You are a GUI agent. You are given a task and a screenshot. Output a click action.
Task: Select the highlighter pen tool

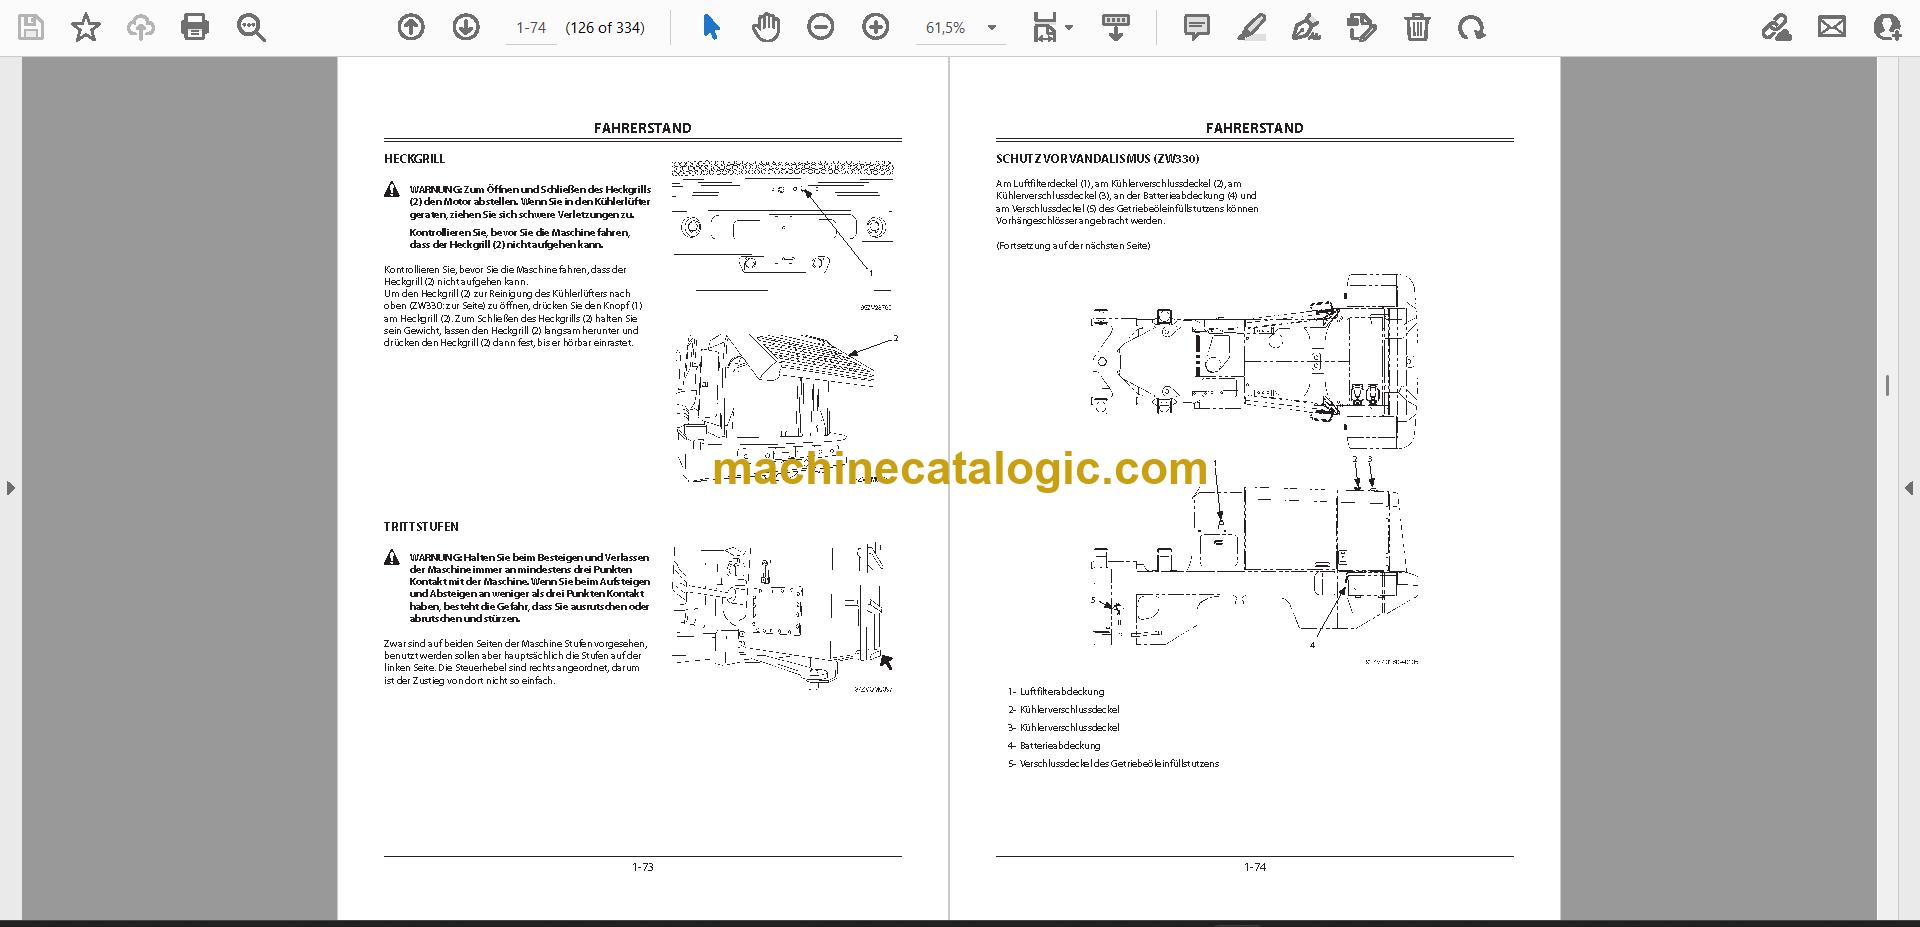pyautogui.click(x=1251, y=27)
